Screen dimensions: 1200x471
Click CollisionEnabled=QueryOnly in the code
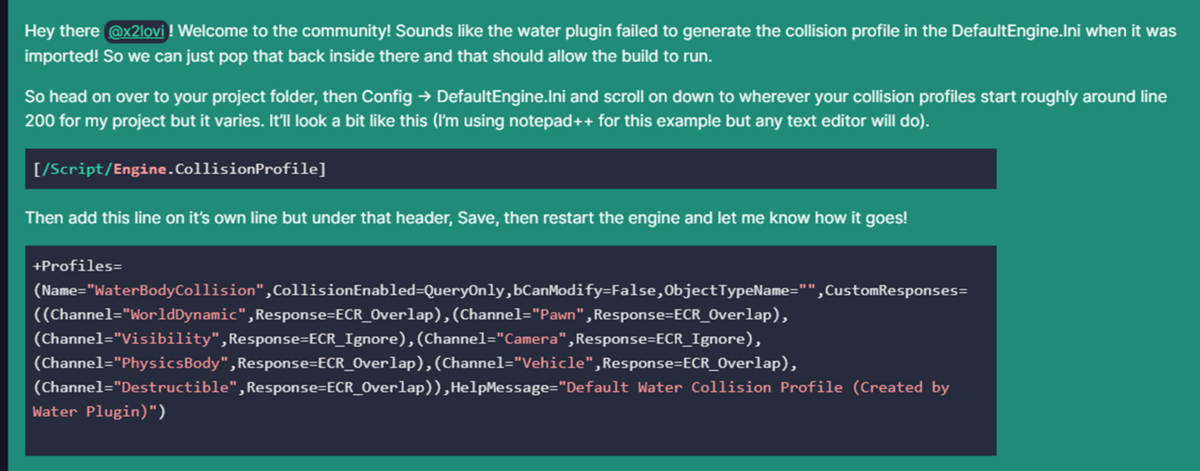tap(390, 290)
